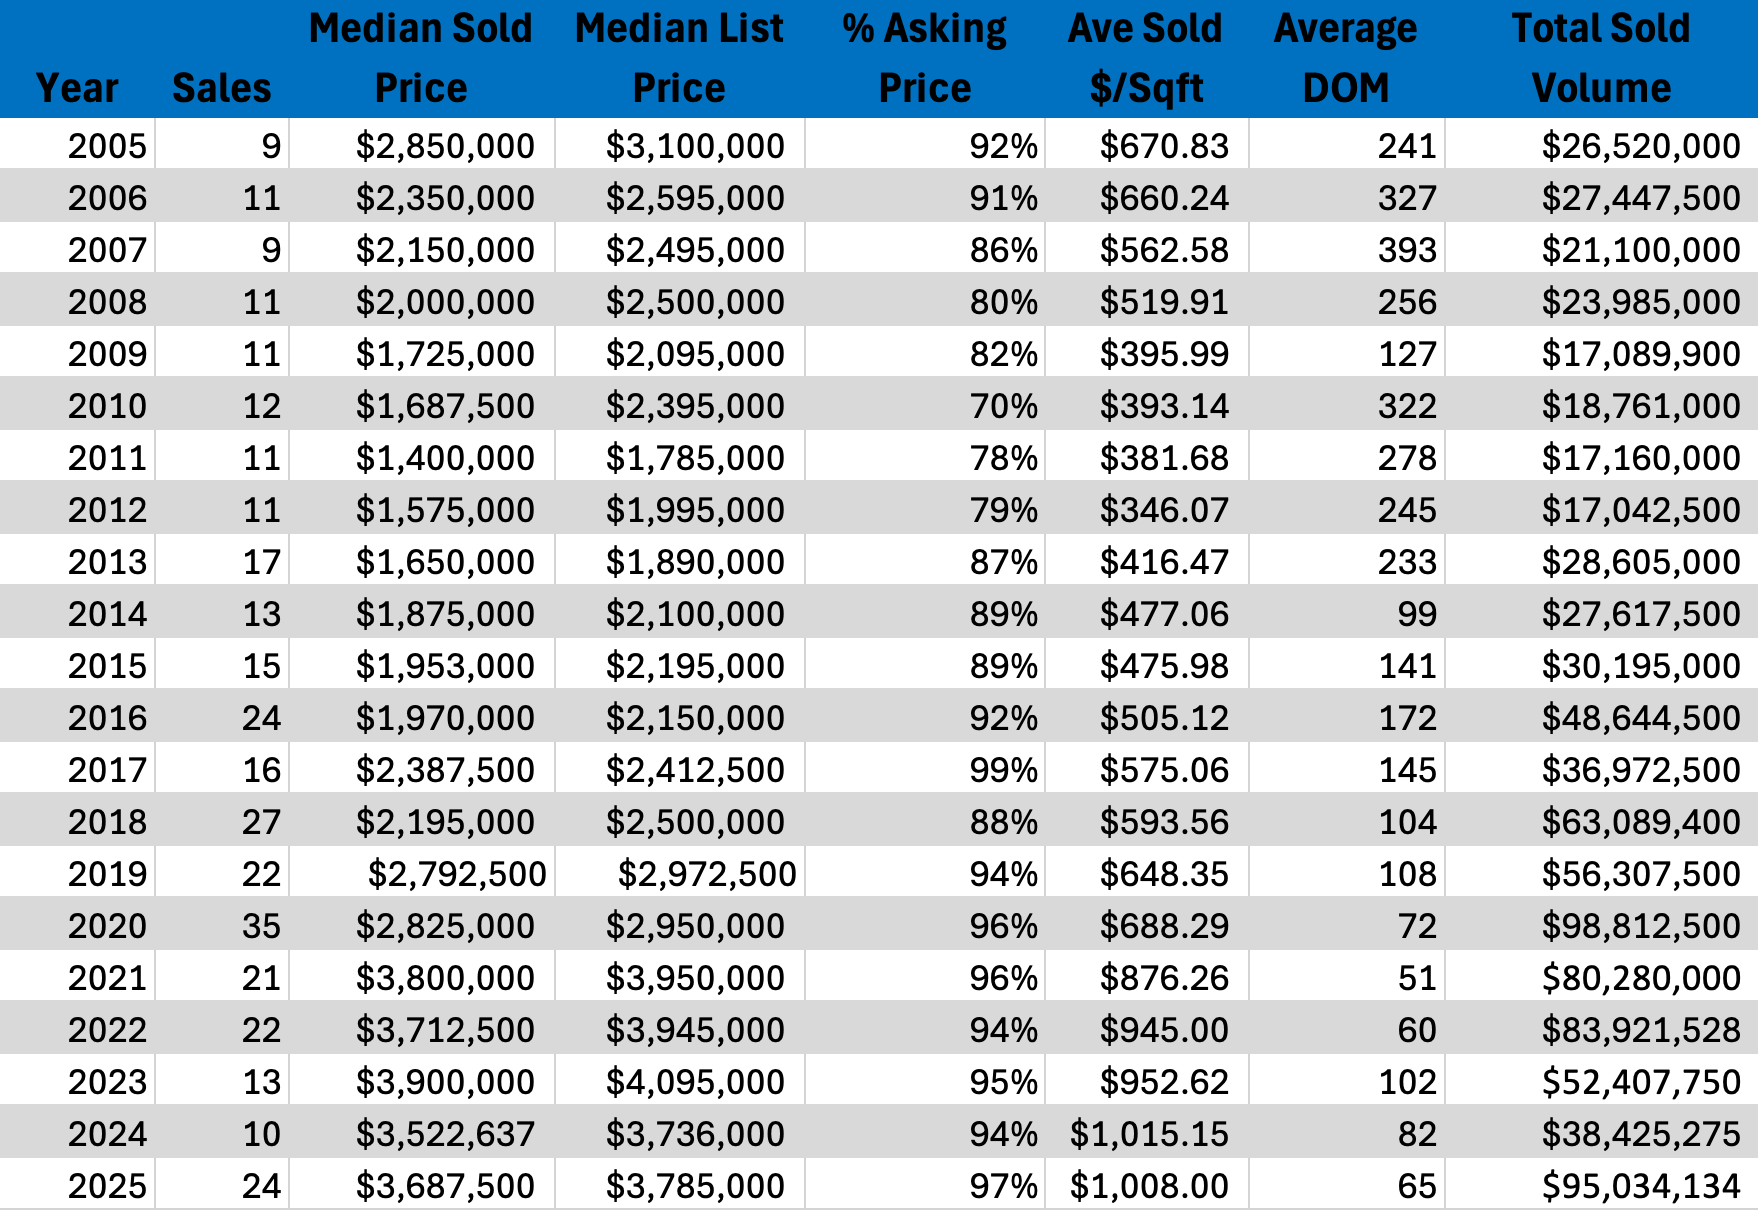Click the Year column header
This screenshot has width=1758, height=1210.
77,88
